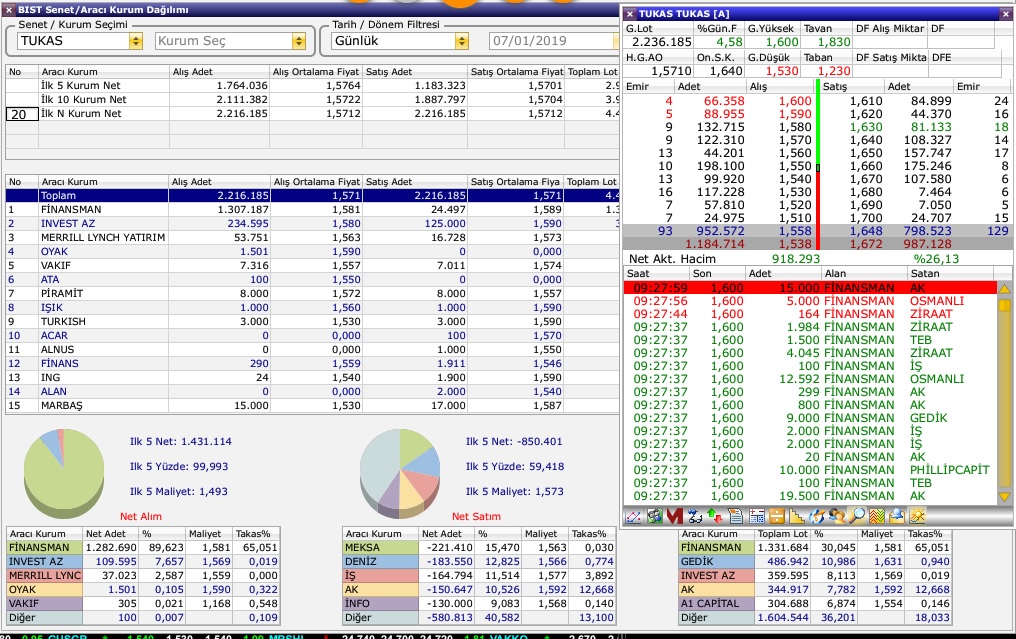Click the Net Satım pie chart
Image resolution: width=1016 pixels, height=639 pixels.
[400, 472]
